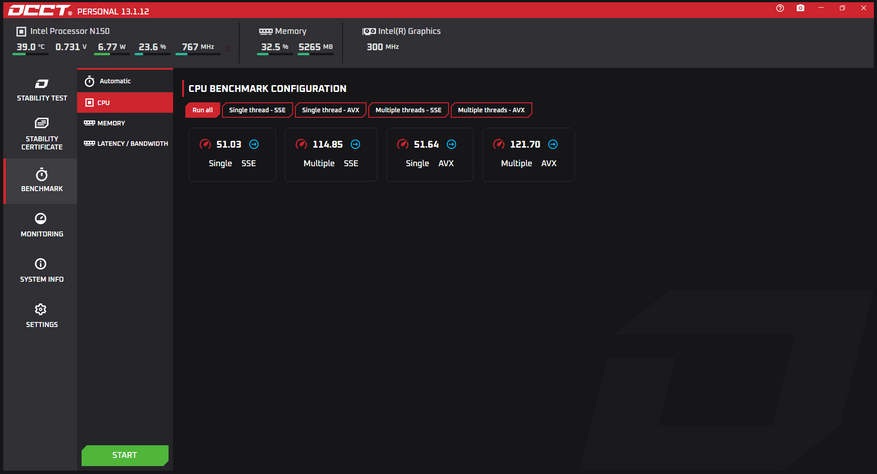Image resolution: width=877 pixels, height=474 pixels.
Task: Click the CPU temperature 39.0 °C reading
Action: click(30, 47)
